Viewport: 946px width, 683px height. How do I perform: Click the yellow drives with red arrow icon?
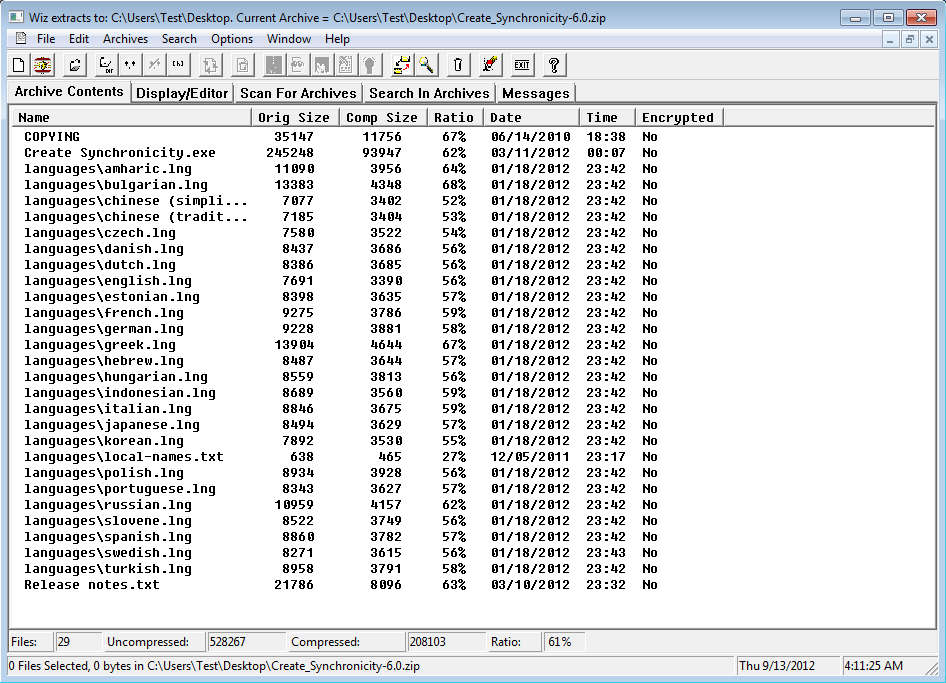[402, 65]
